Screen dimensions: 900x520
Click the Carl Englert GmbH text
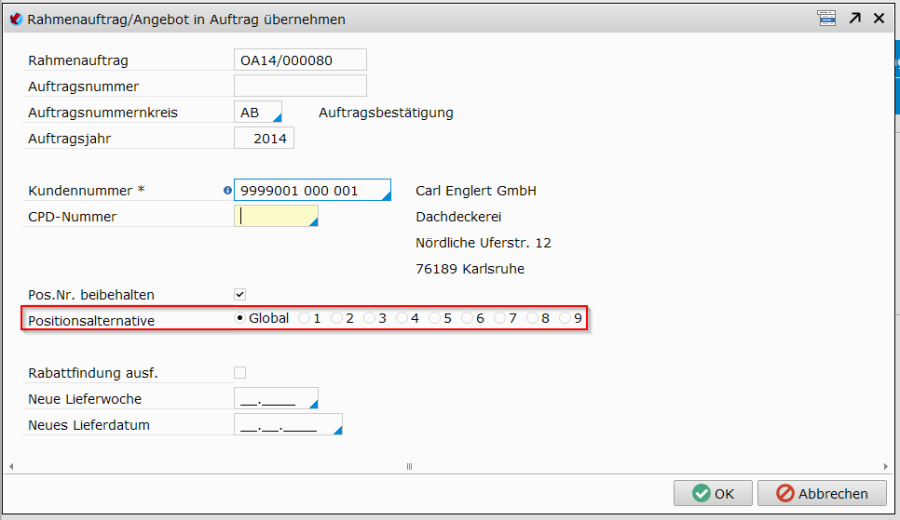pyautogui.click(x=476, y=191)
